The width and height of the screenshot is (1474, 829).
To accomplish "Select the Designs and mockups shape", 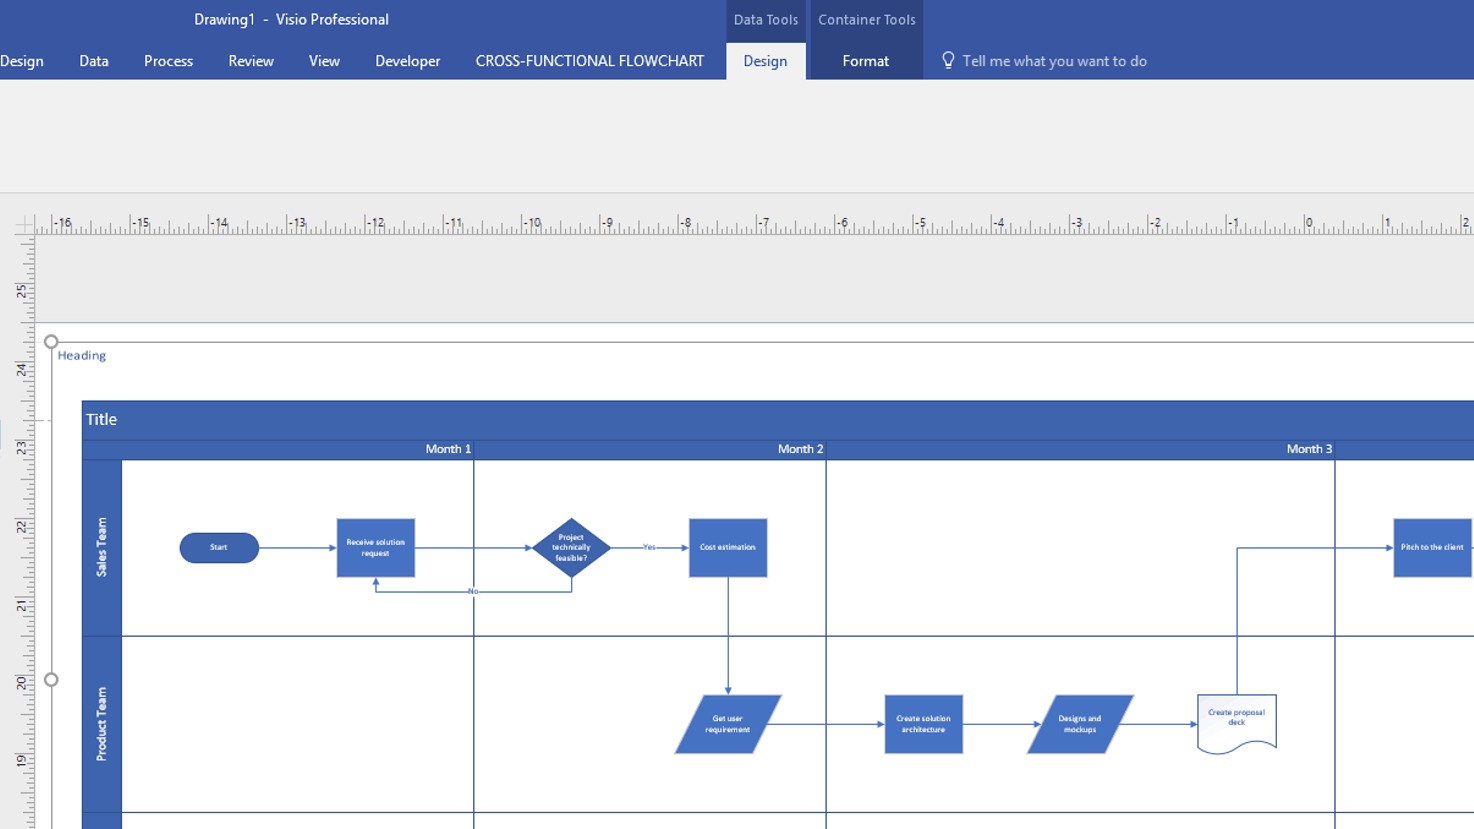I will [x=1080, y=724].
